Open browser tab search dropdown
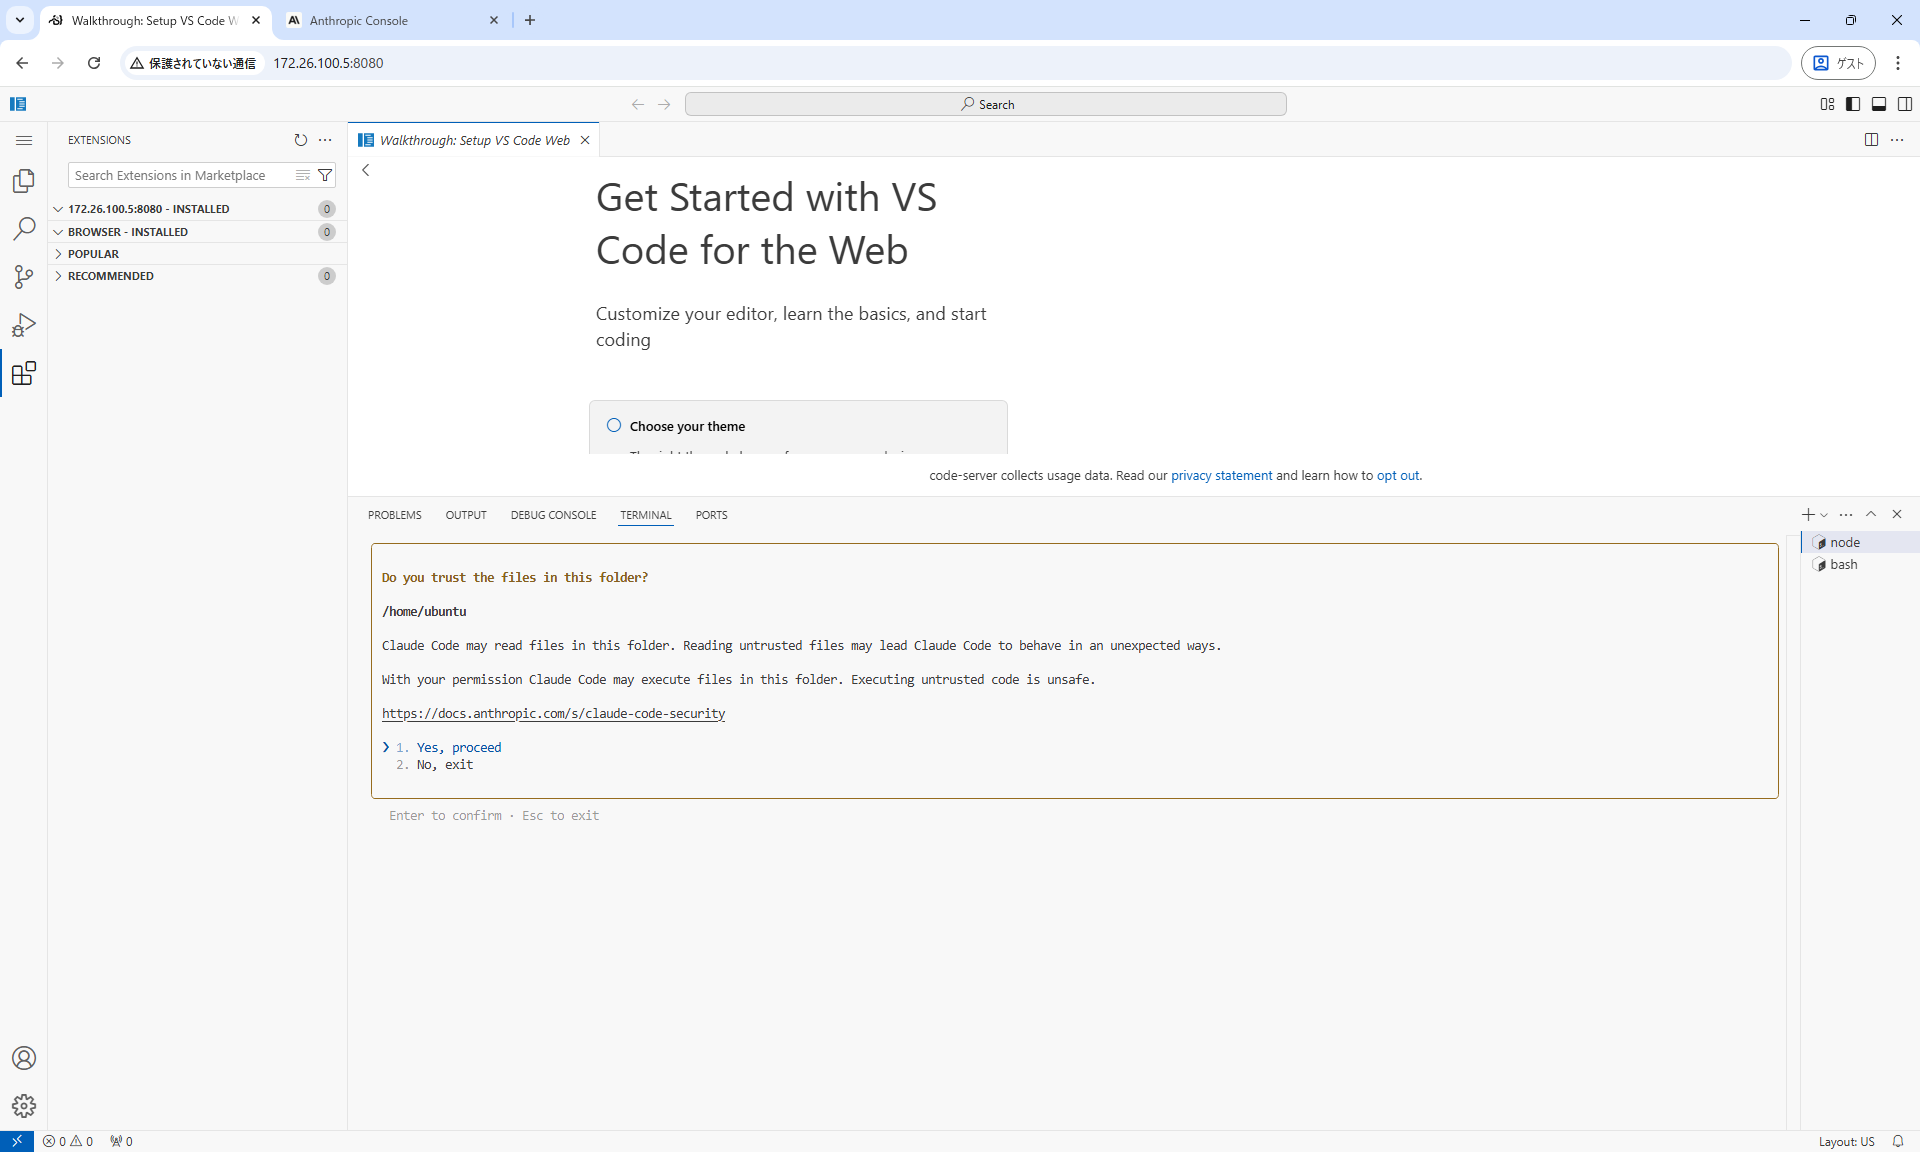Image resolution: width=1920 pixels, height=1152 pixels. [19, 20]
